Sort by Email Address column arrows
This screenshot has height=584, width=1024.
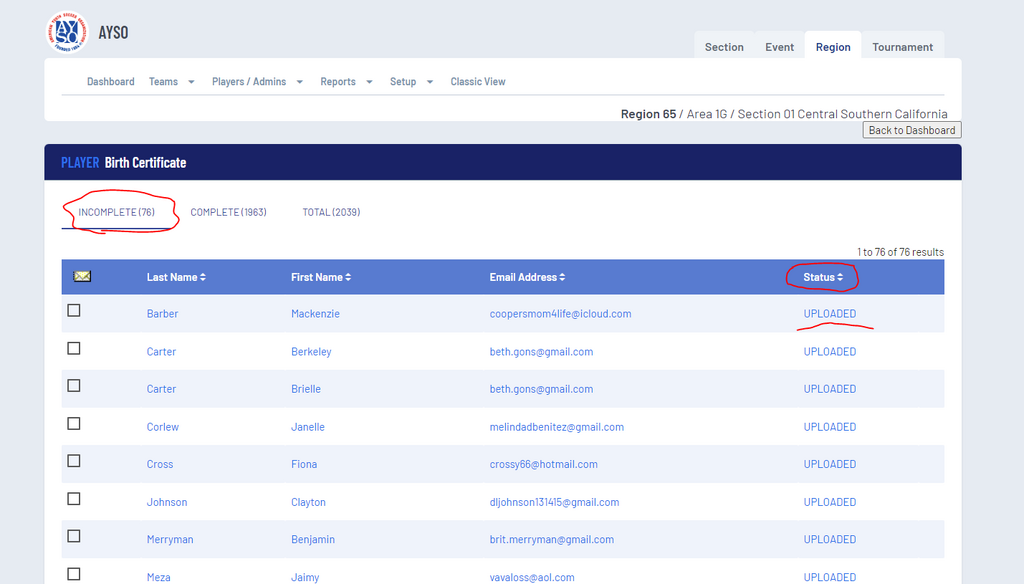562,277
